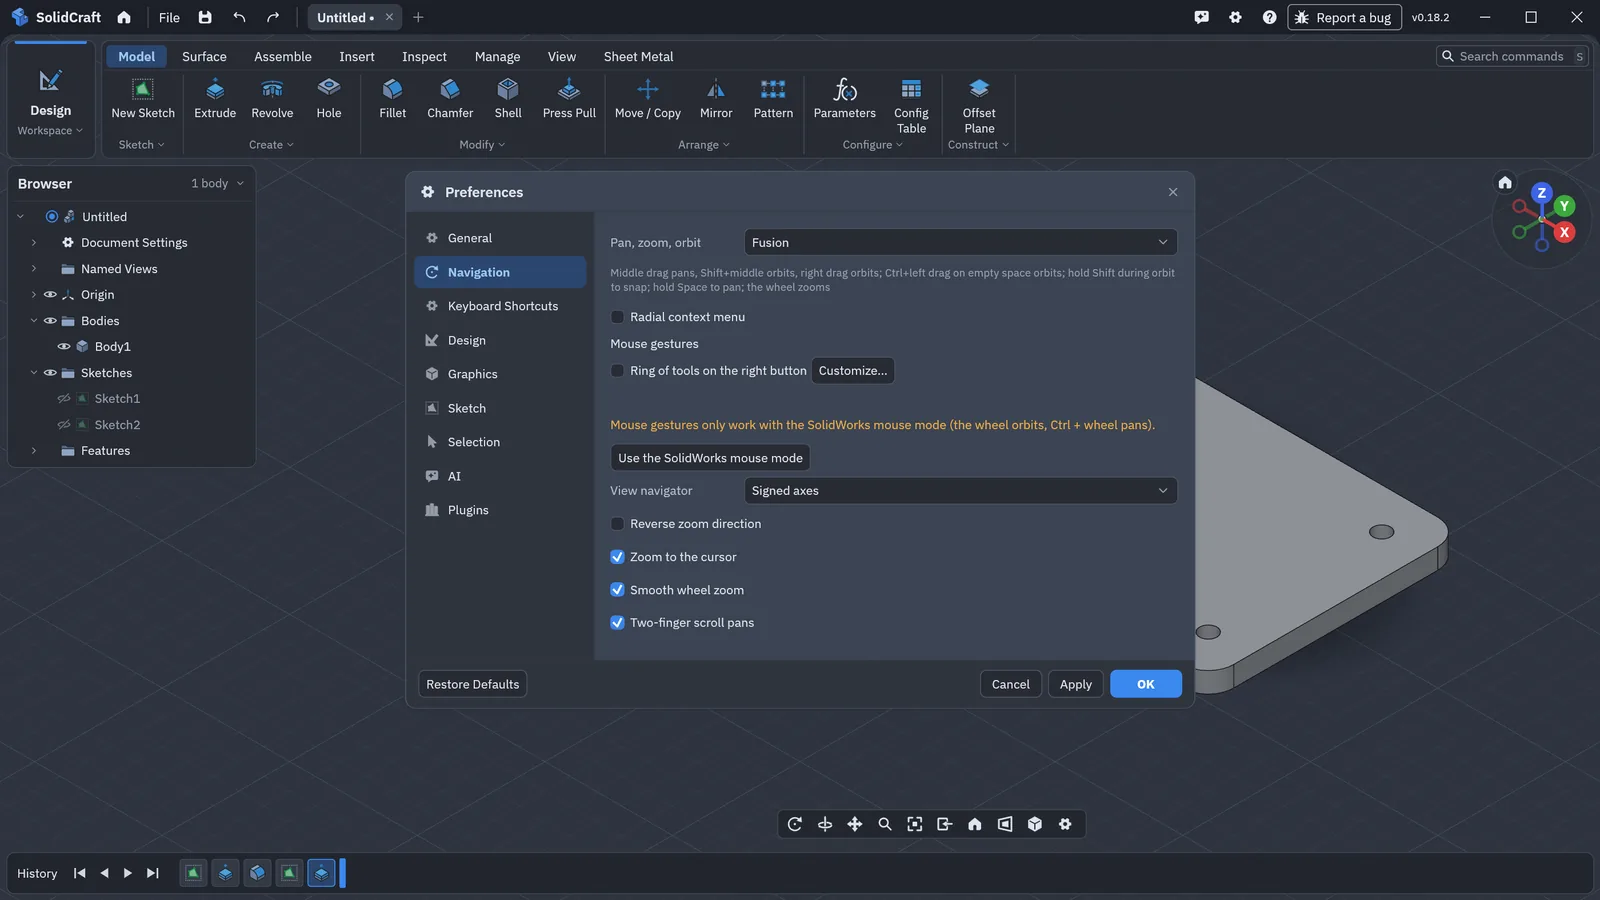
Task: Open the Config Table
Action: 911,106
